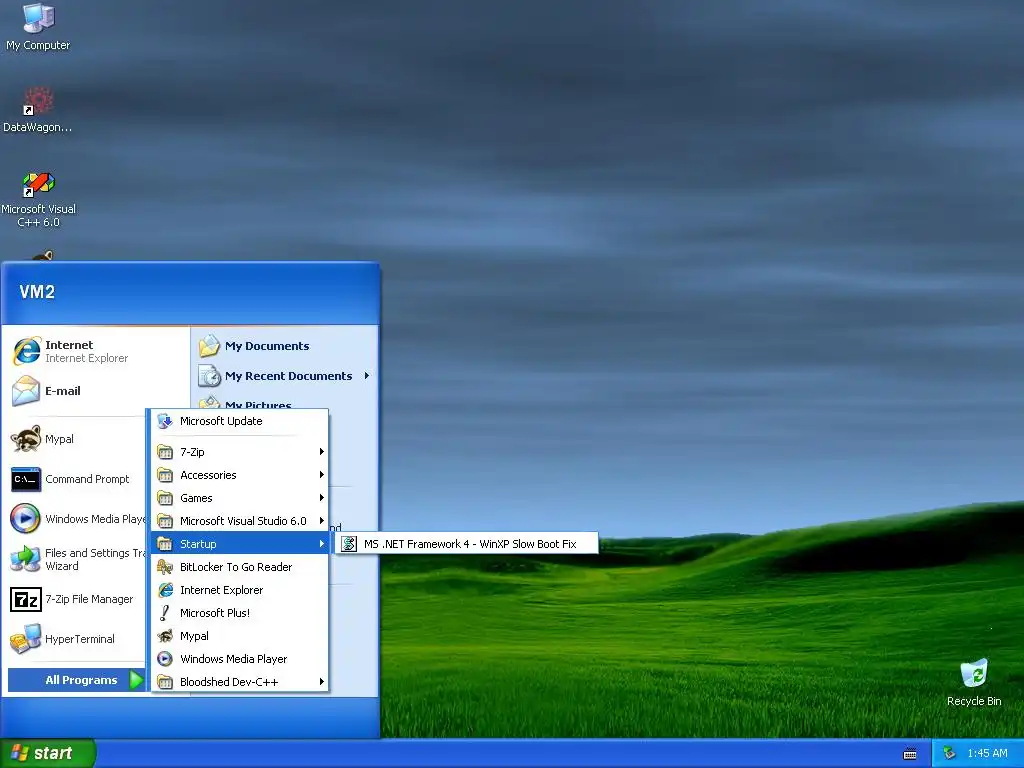
Task: Click the Microsoft Plus! exclamation icon
Action: point(165,613)
